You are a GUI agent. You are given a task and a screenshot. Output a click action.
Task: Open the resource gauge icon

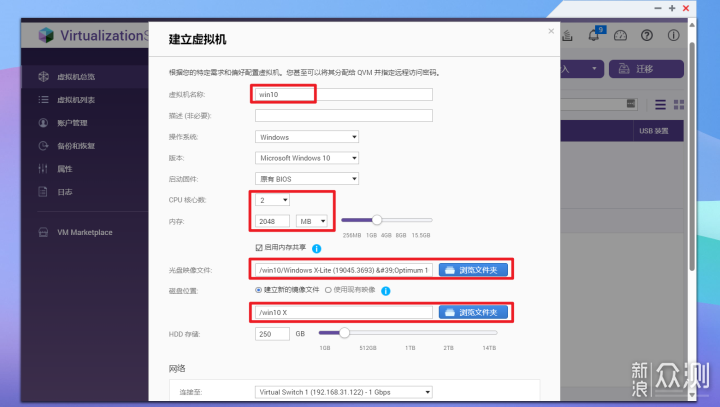620,35
